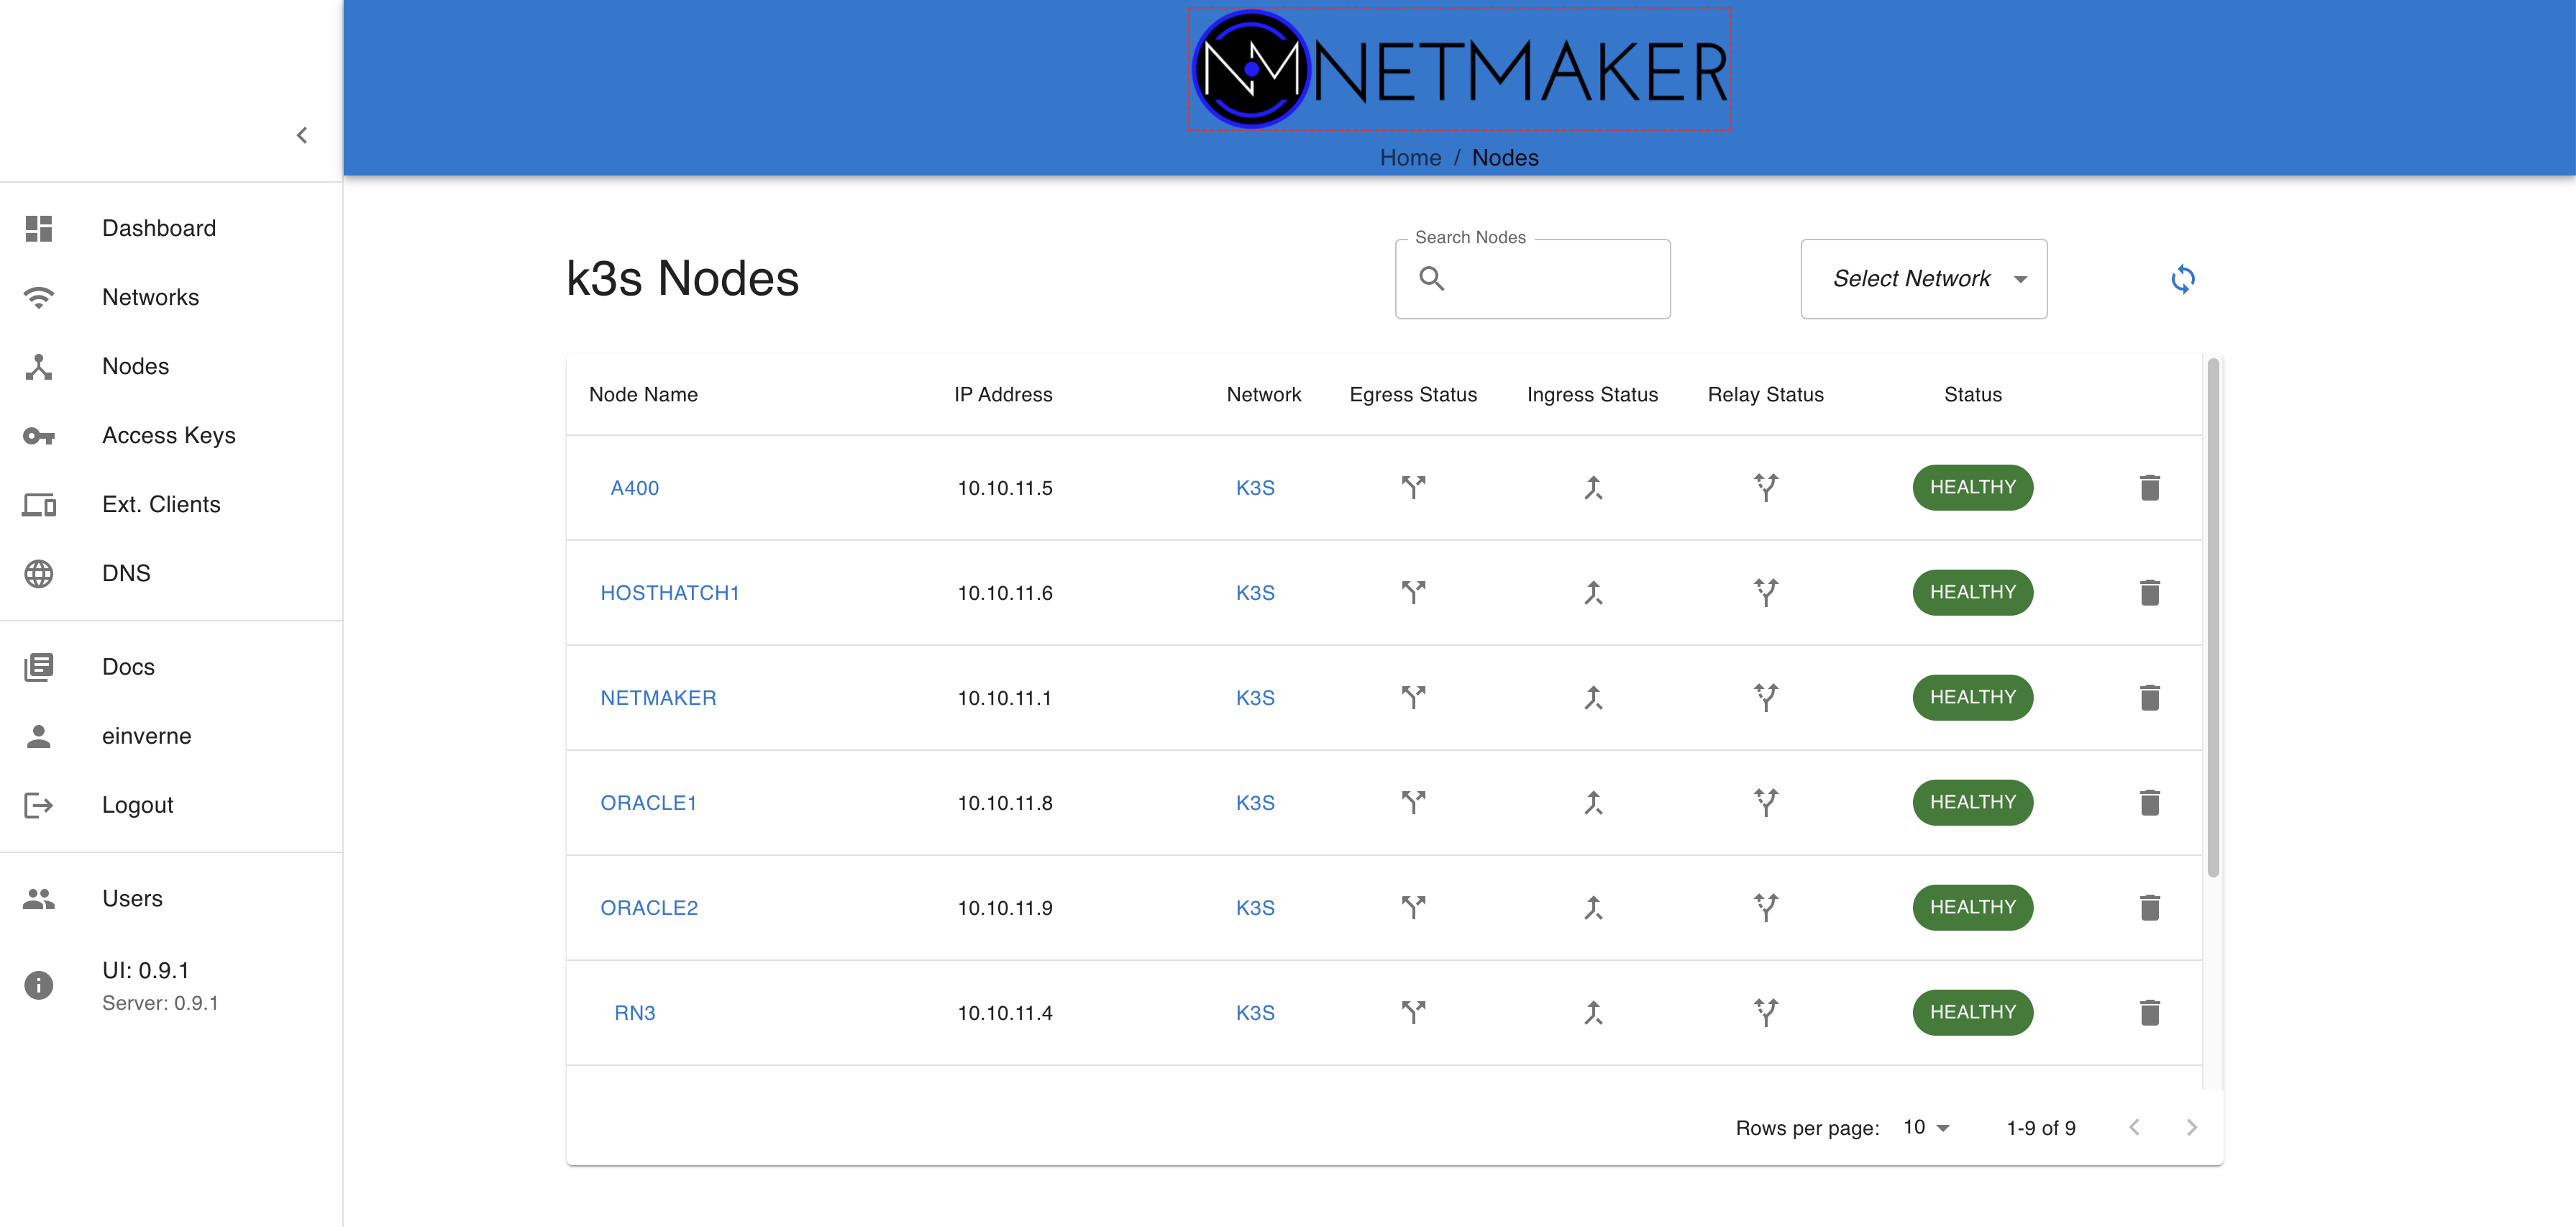Go to Access Keys in sidebar
Viewport: 2576px width, 1227px height.
168,436
